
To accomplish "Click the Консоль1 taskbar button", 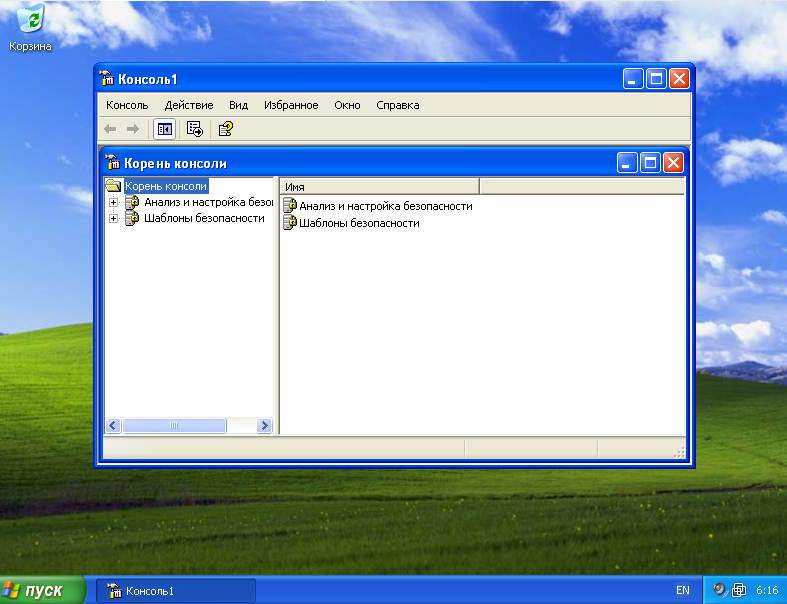I will click(176, 590).
